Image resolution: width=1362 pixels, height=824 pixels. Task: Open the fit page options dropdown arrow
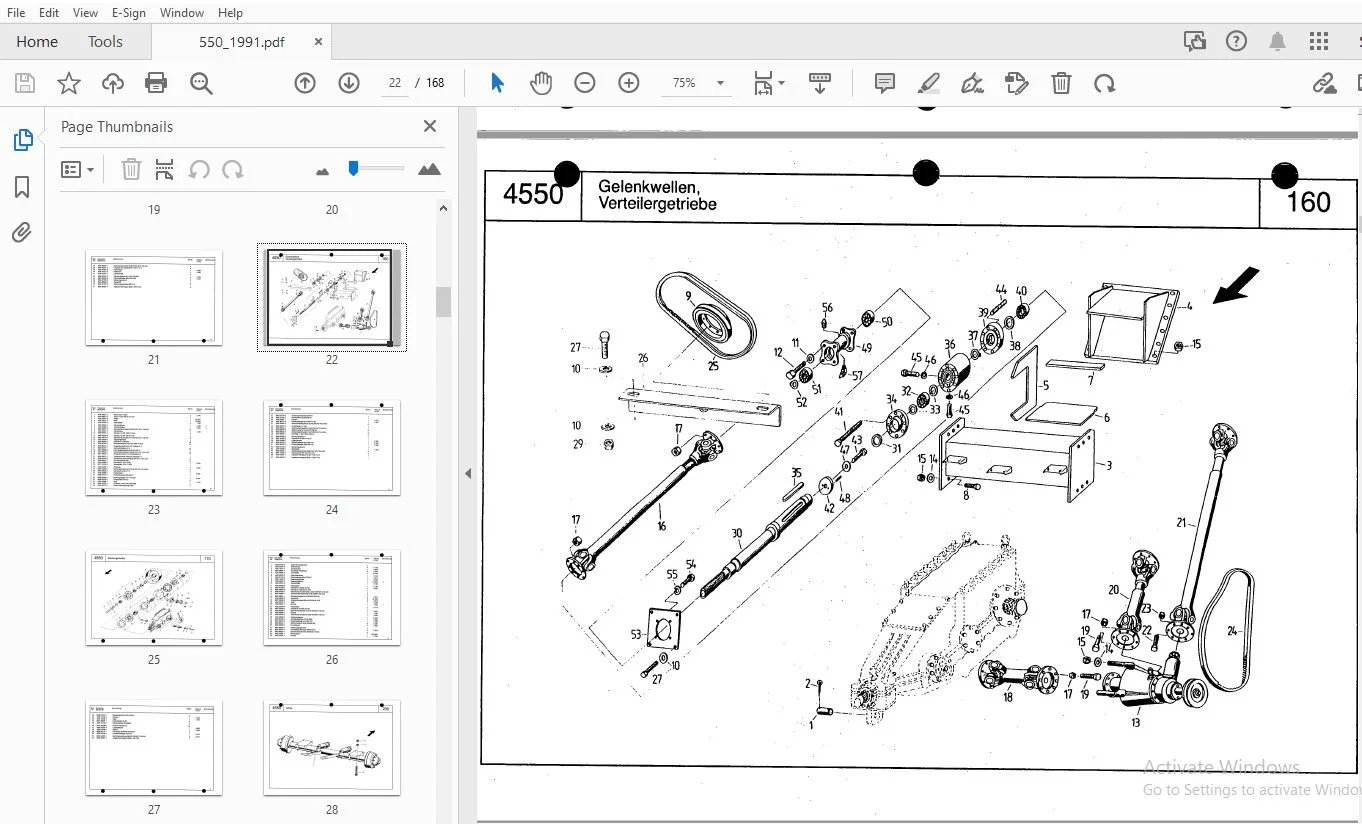(781, 83)
